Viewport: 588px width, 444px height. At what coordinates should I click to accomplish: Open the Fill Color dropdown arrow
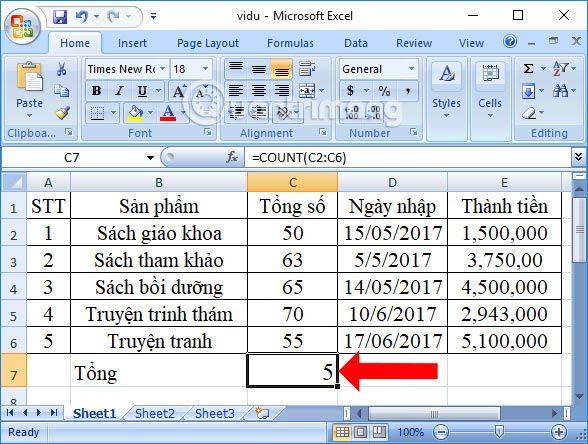pos(150,112)
